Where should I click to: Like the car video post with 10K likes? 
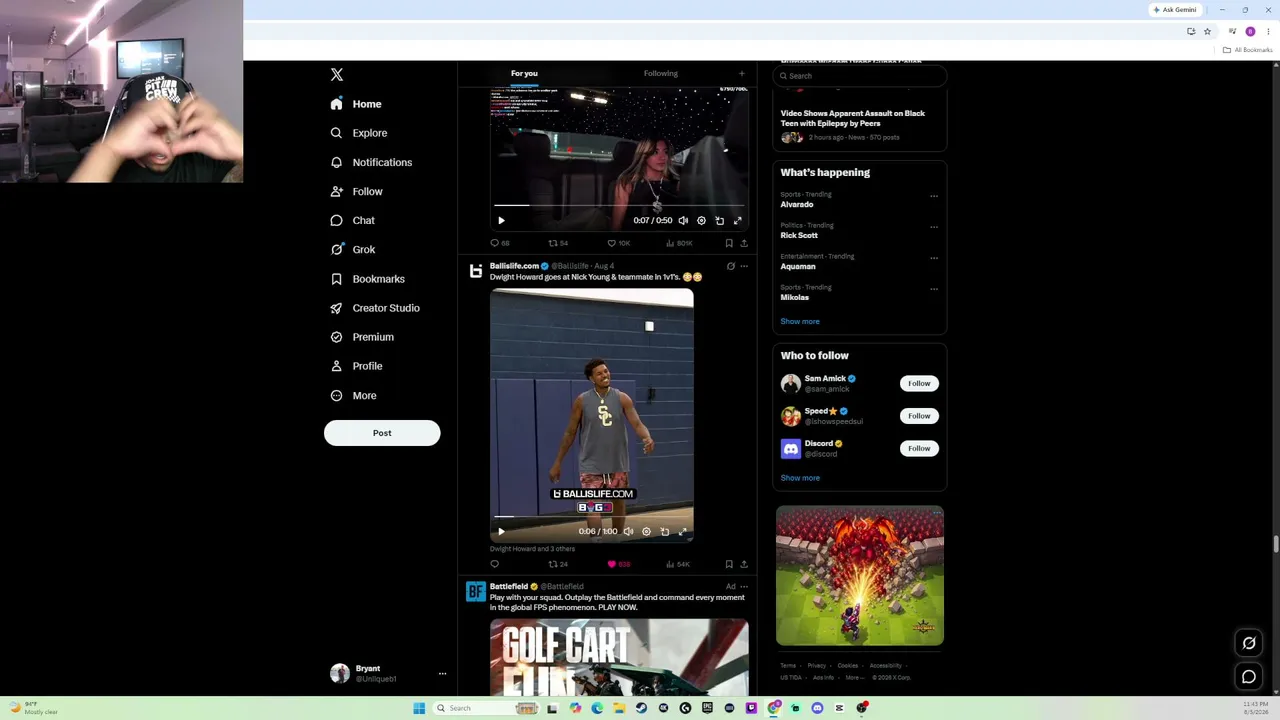[619, 243]
